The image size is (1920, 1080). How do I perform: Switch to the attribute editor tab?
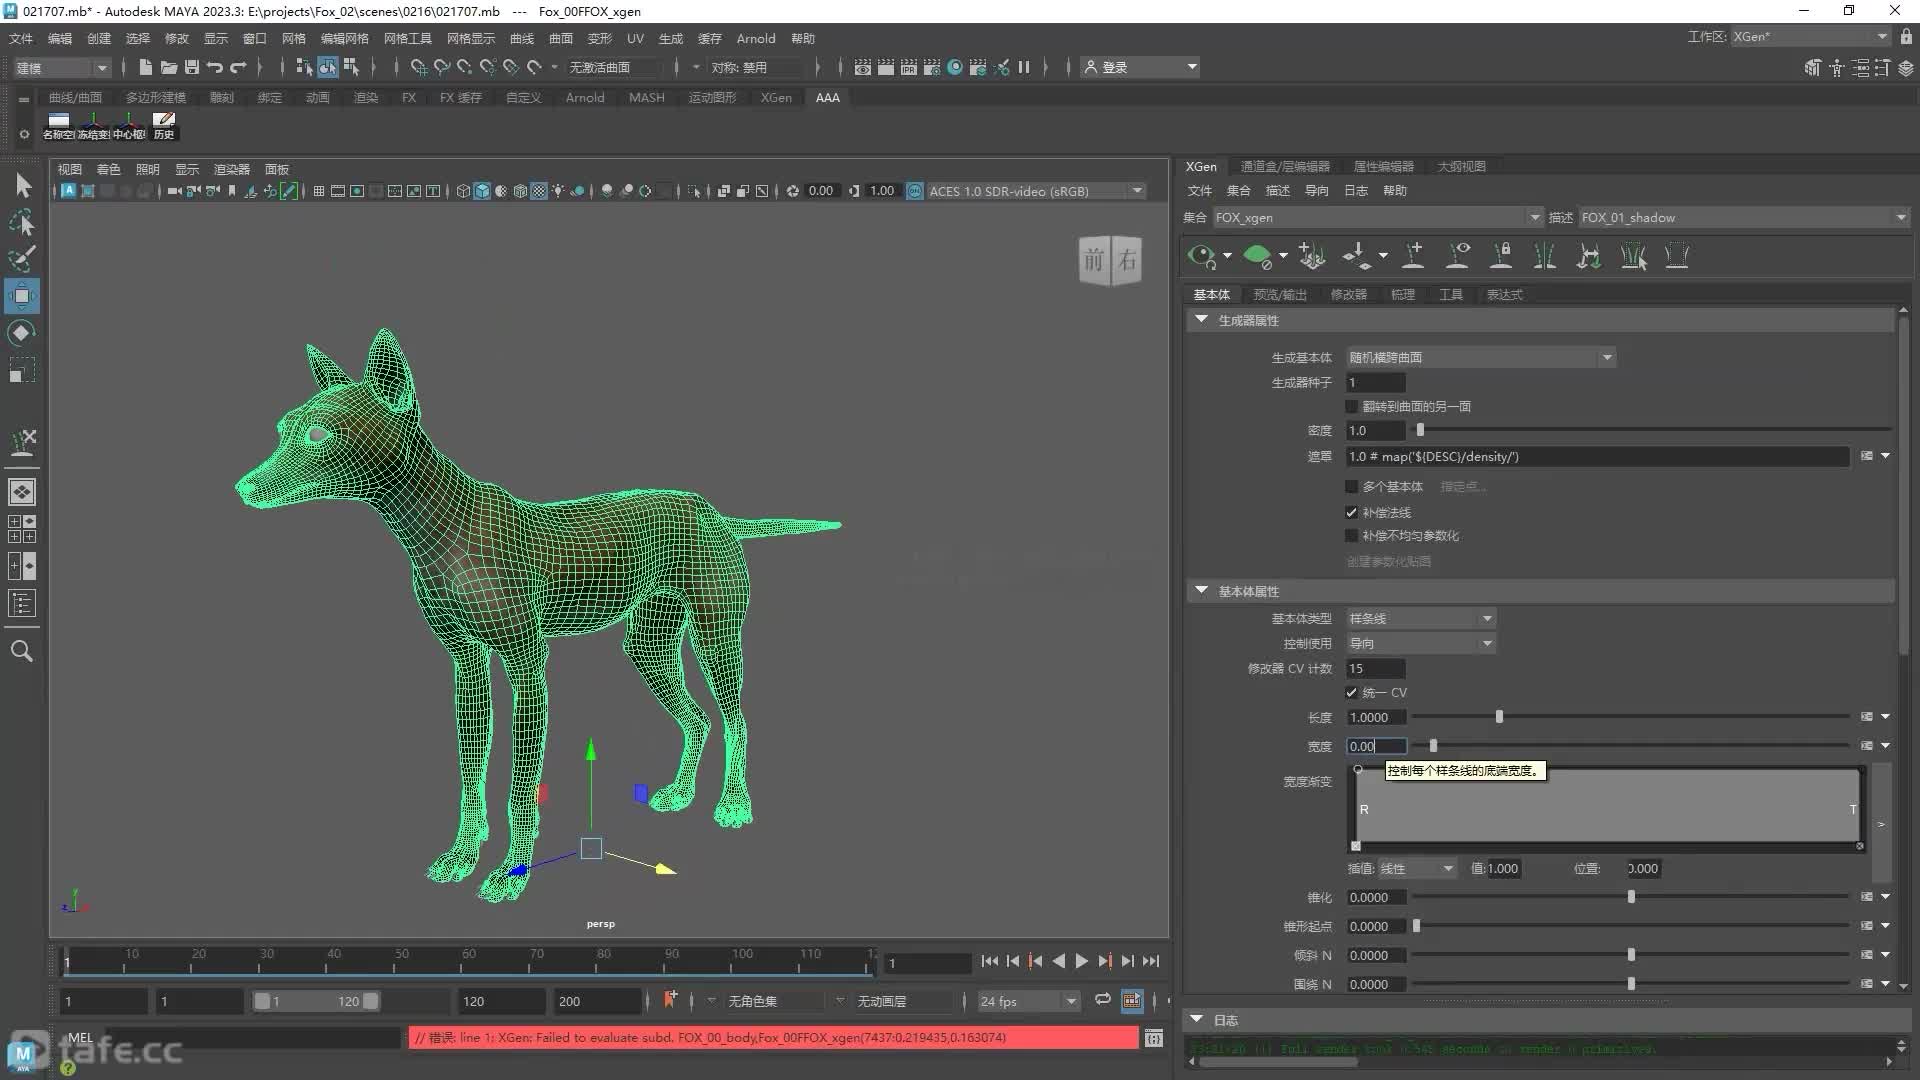(x=1383, y=166)
